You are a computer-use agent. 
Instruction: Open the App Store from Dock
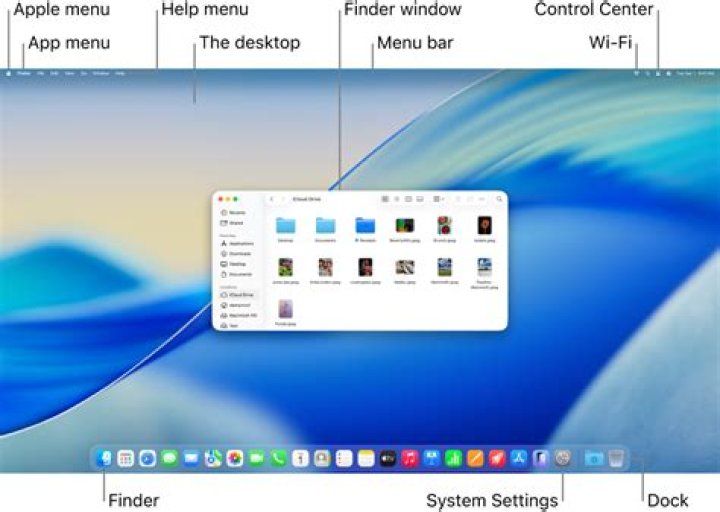tap(519, 458)
